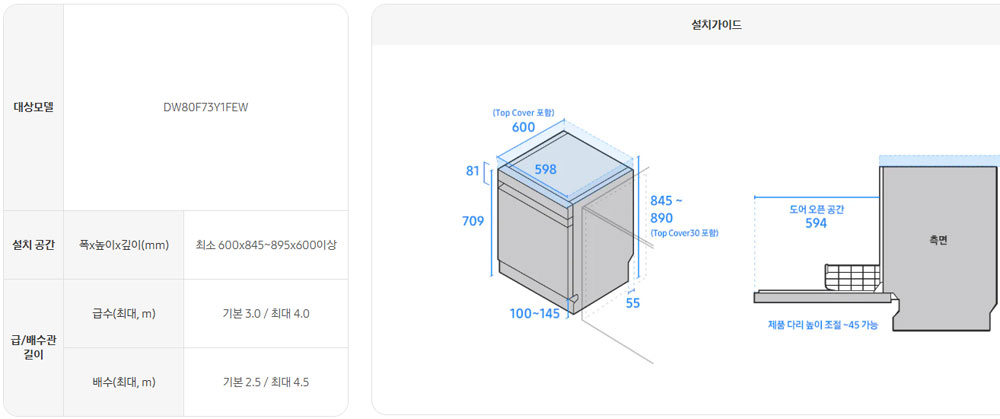1000x419 pixels.
Task: Click the open door rack illustration
Action: [853, 277]
